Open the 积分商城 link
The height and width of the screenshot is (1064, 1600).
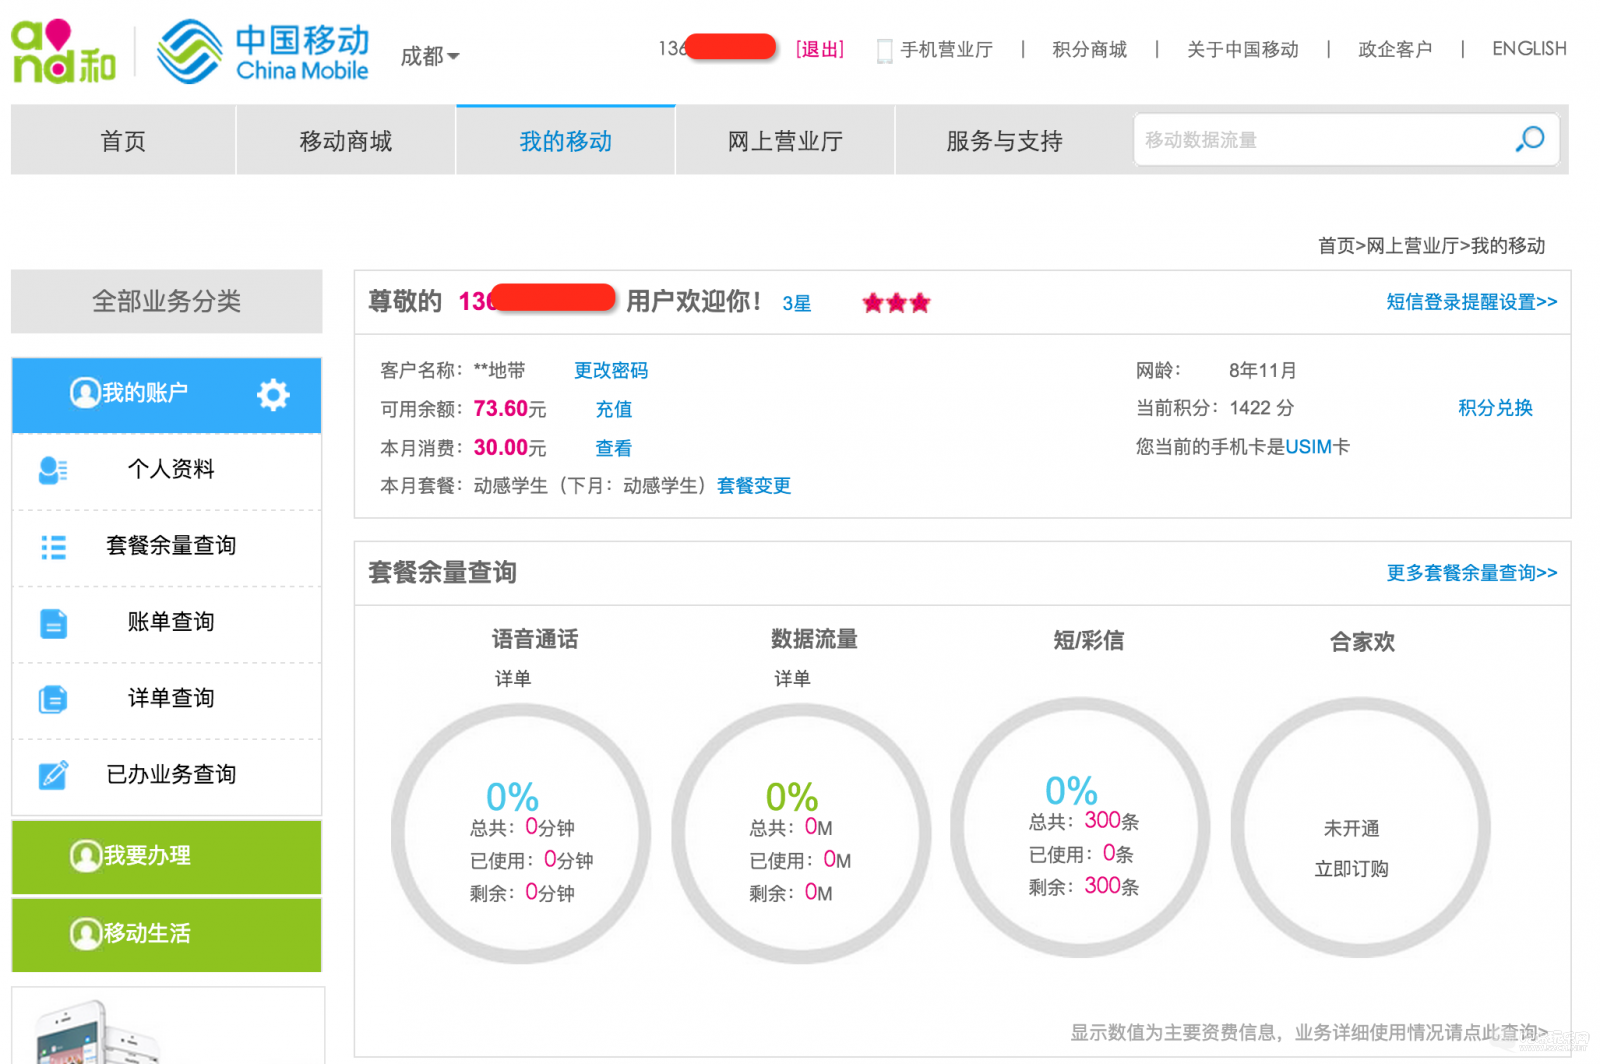tap(1089, 49)
